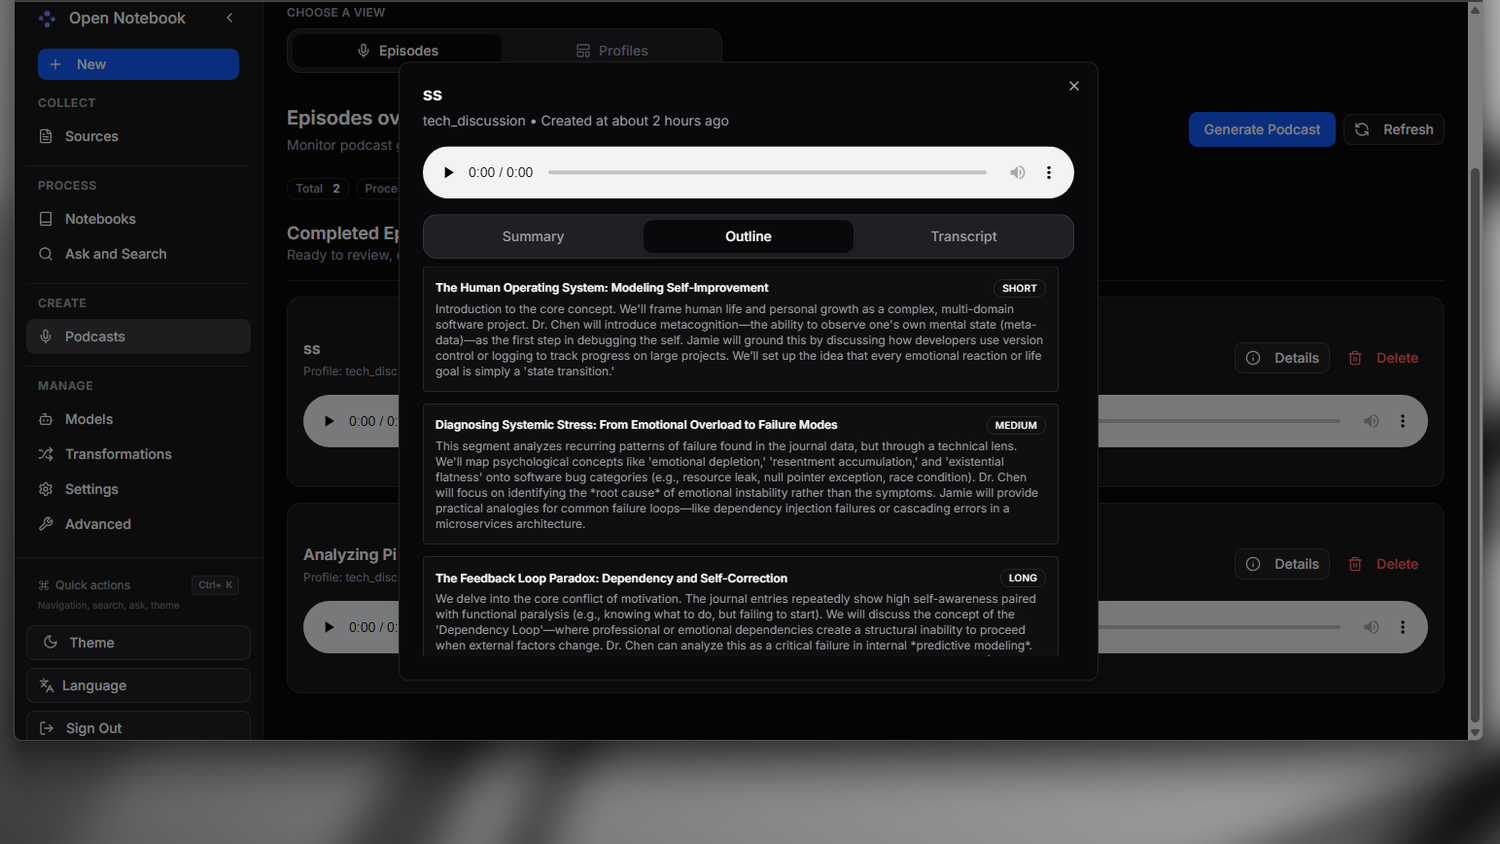Open the Advanced section
Image resolution: width=1500 pixels, height=844 pixels.
[138, 524]
